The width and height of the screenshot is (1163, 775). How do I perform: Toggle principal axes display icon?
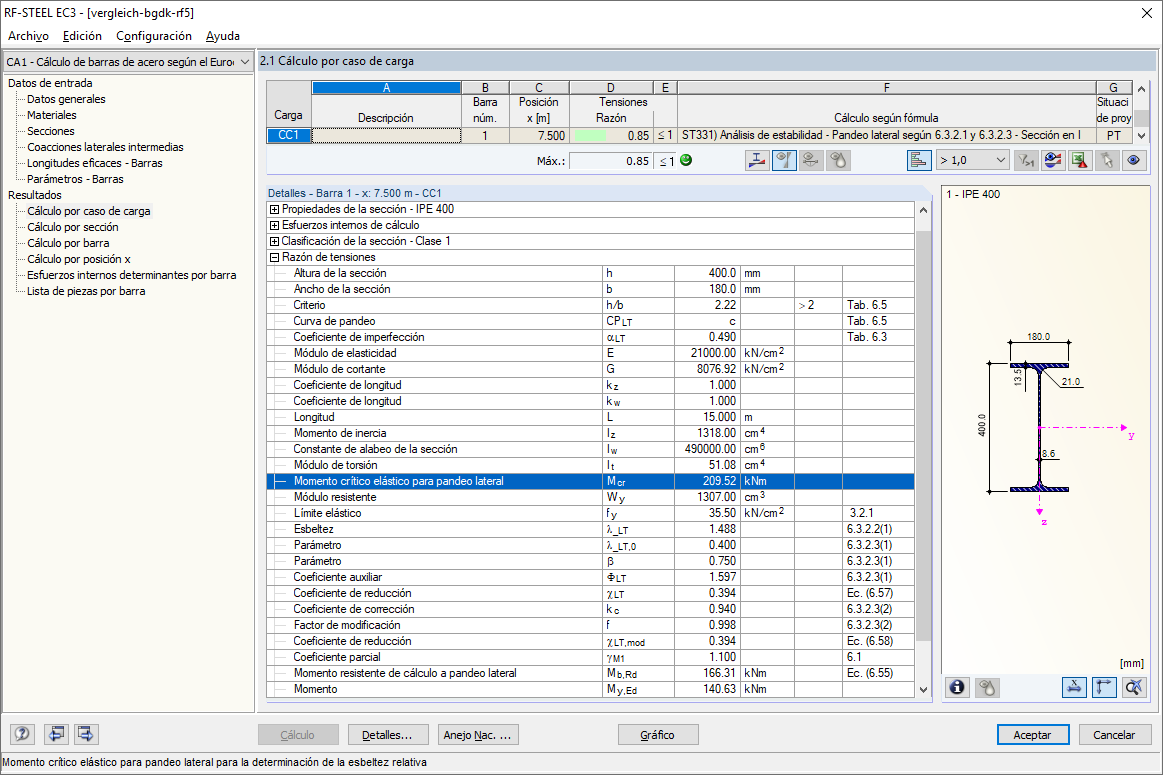(x=1104, y=687)
